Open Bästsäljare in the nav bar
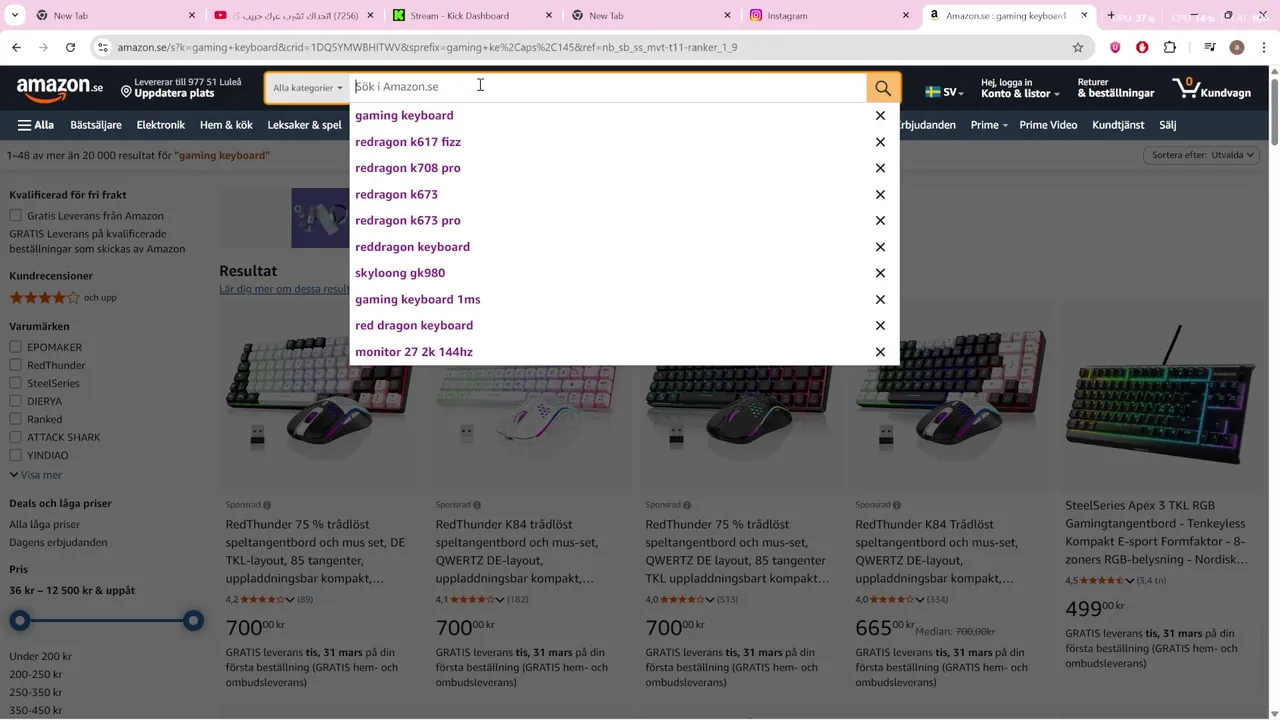This screenshot has height=720, width=1280. coord(96,125)
